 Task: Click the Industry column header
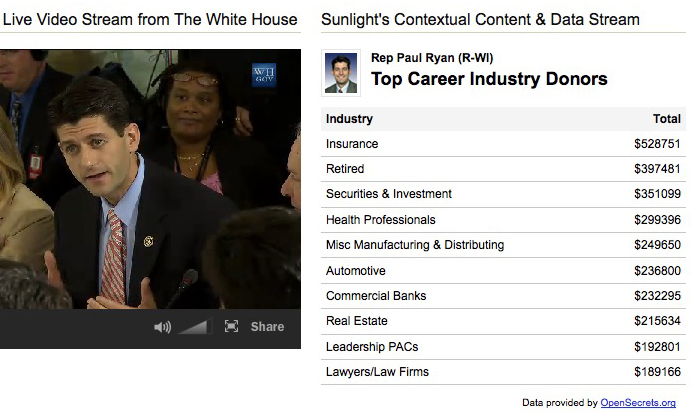[349, 119]
